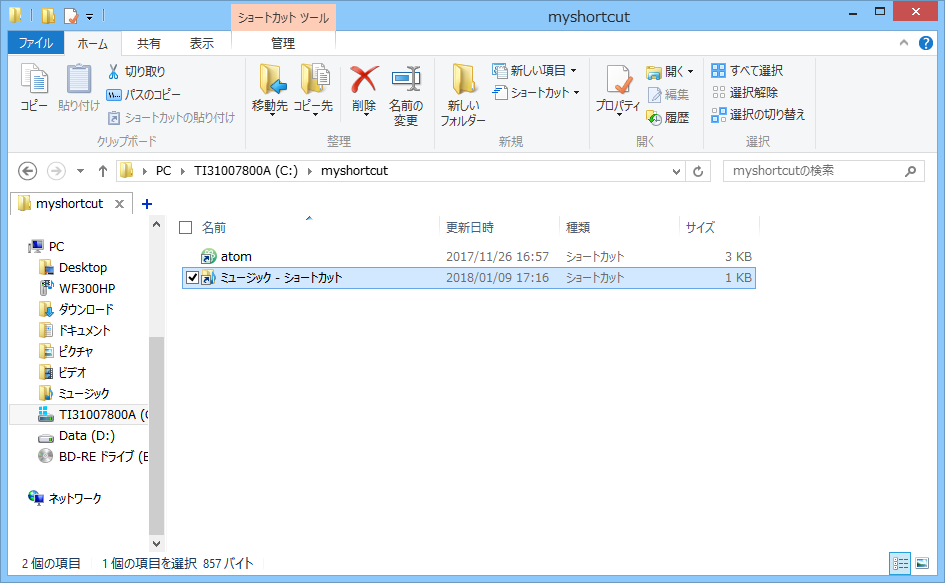This screenshot has height=583, width=945.
Task: Switch to the Share (共有) ribbon tab
Action: click(148, 43)
